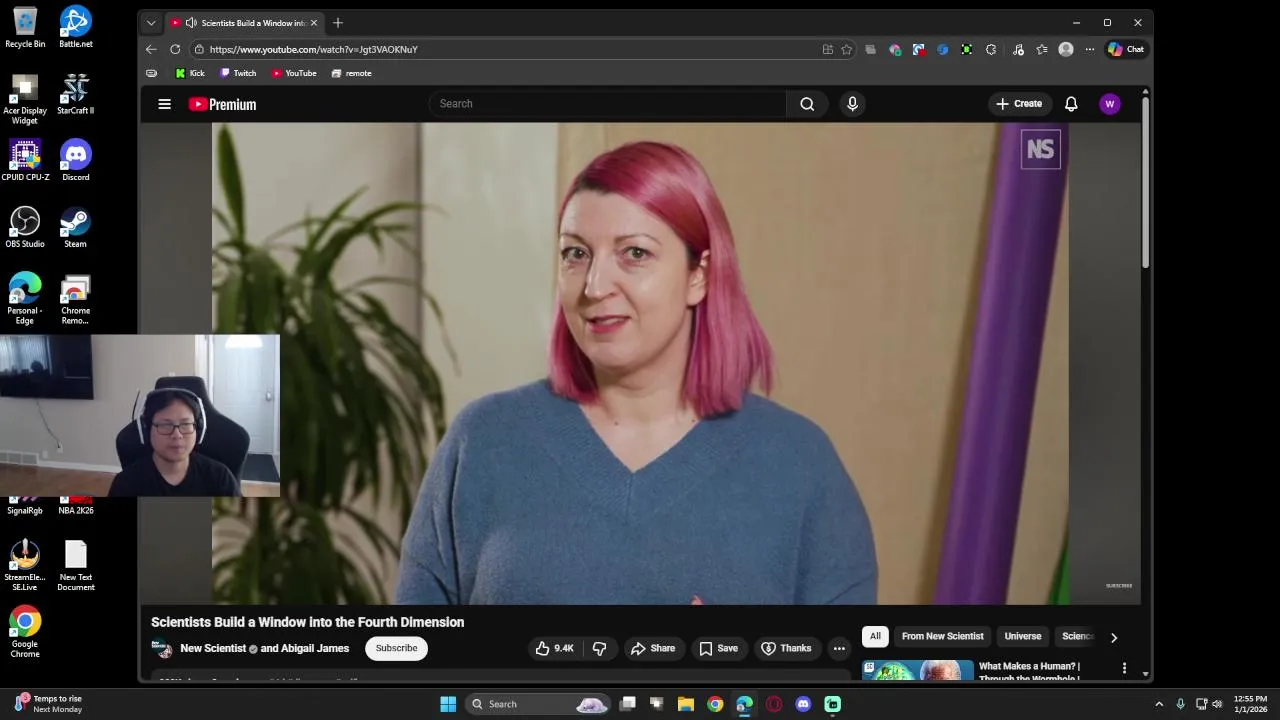This screenshot has height=720, width=1280.
Task: Click the video player to pause
Action: tap(640, 363)
